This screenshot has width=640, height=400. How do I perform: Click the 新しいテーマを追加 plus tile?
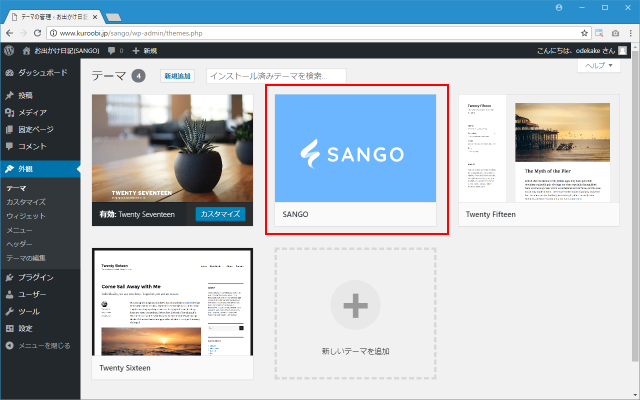coord(355,313)
